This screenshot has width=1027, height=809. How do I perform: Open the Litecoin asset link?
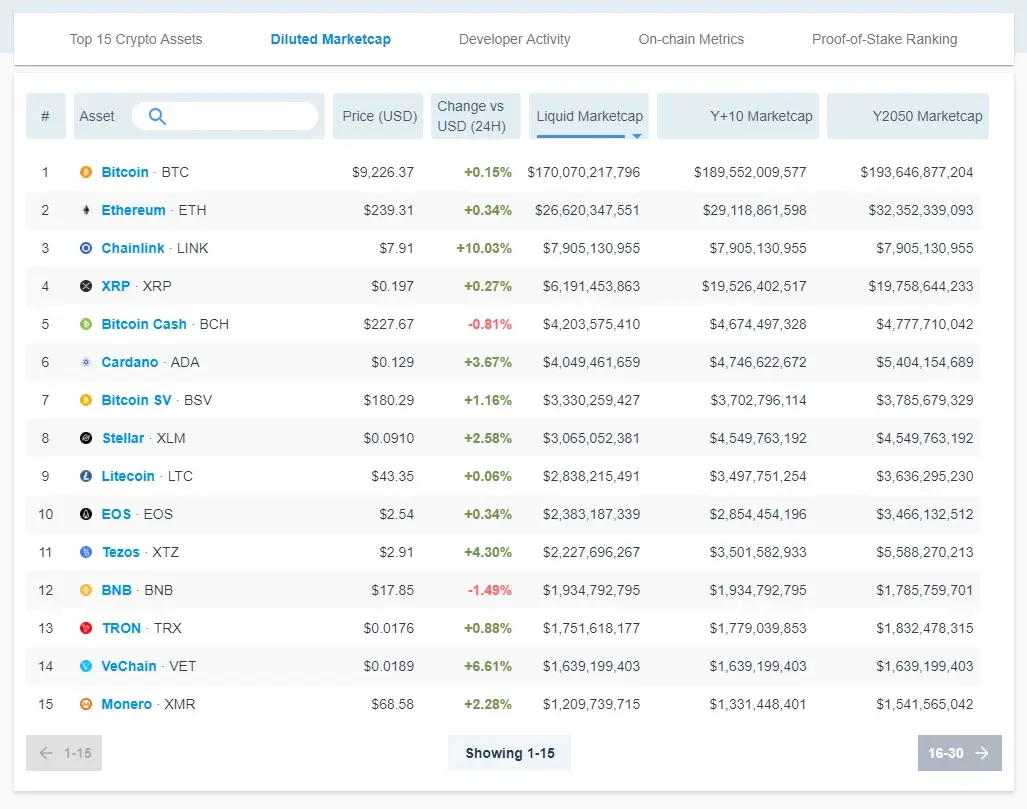point(128,476)
